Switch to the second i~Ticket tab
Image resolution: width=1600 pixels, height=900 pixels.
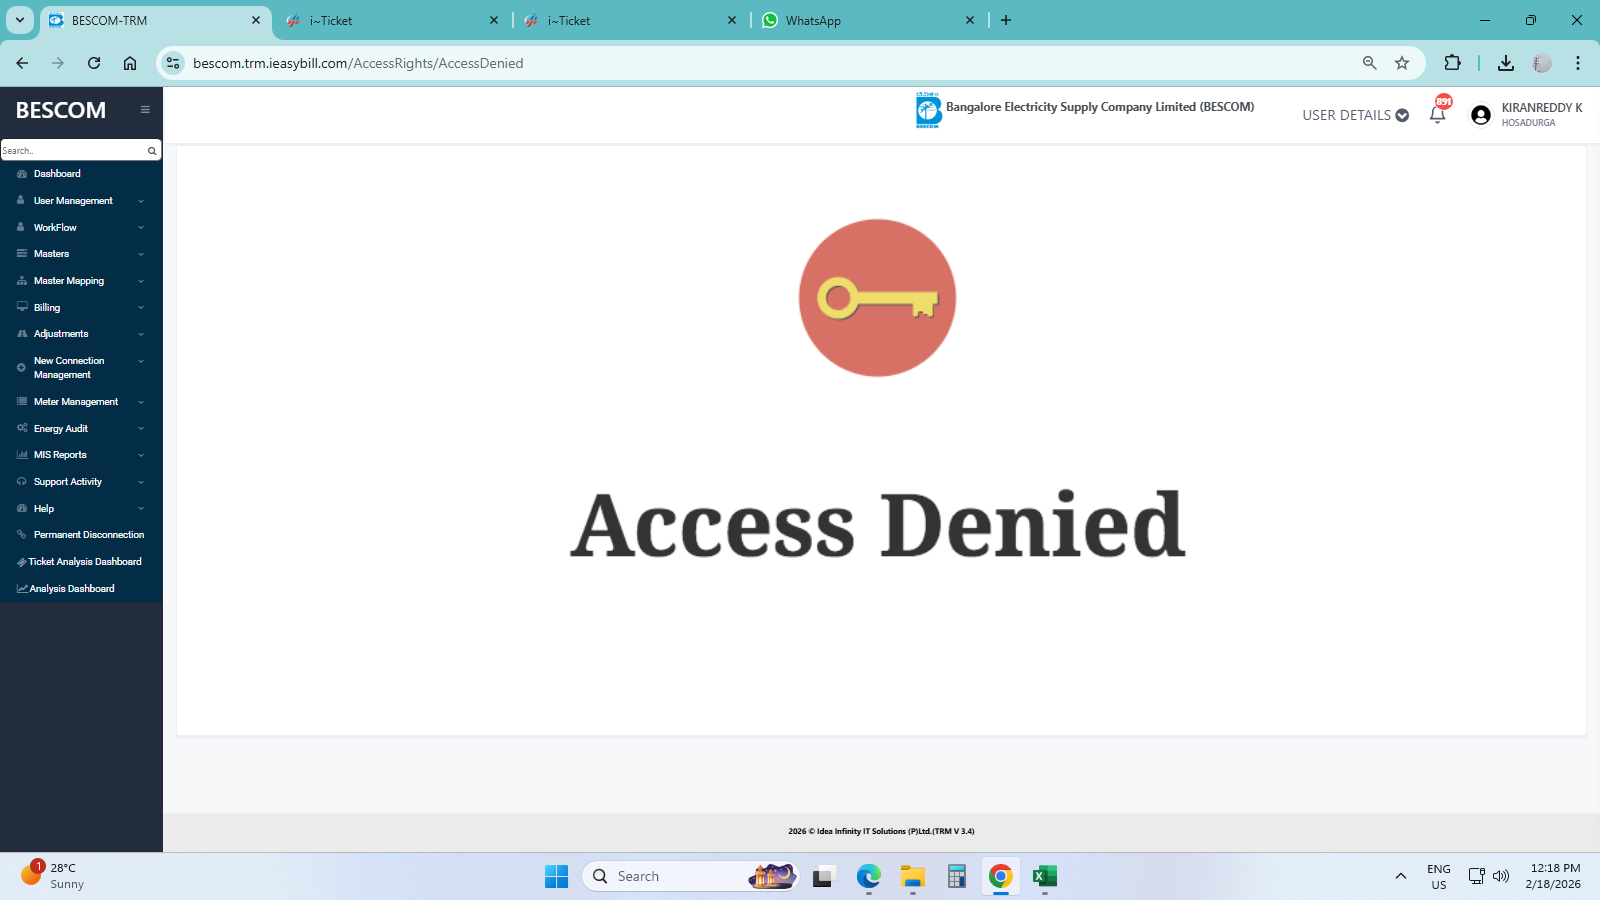coord(631,20)
